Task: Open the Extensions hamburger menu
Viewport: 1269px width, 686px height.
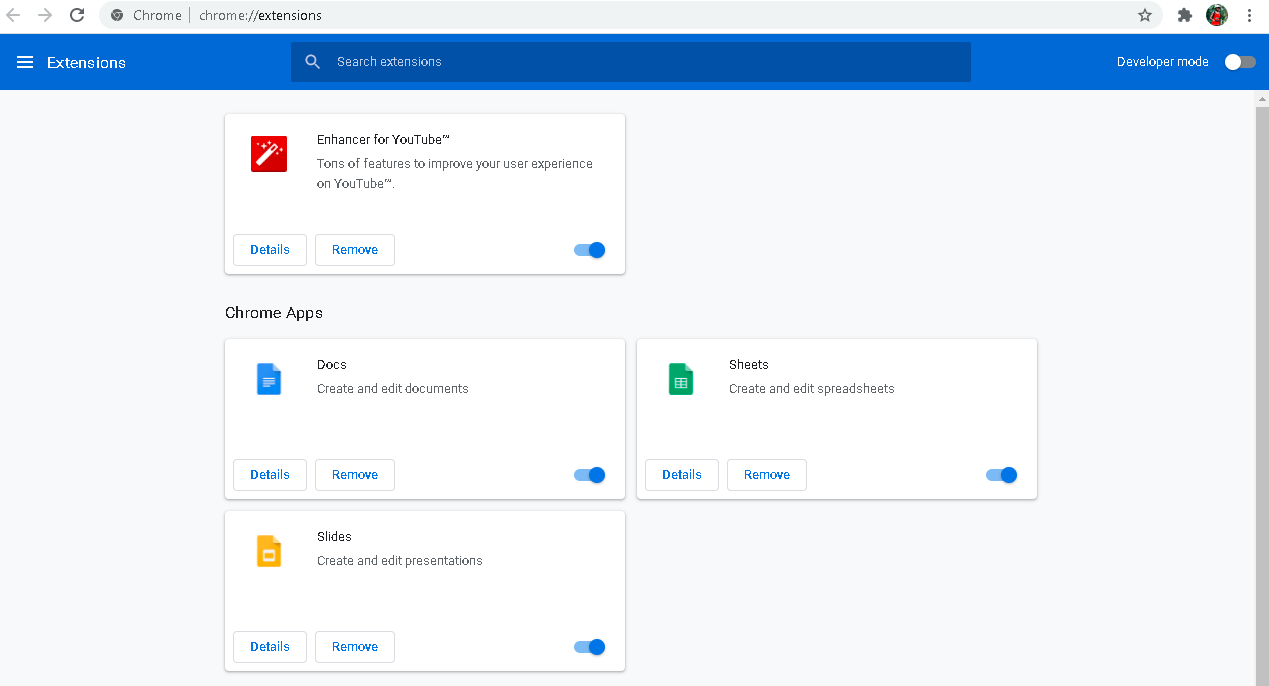Action: pos(25,62)
